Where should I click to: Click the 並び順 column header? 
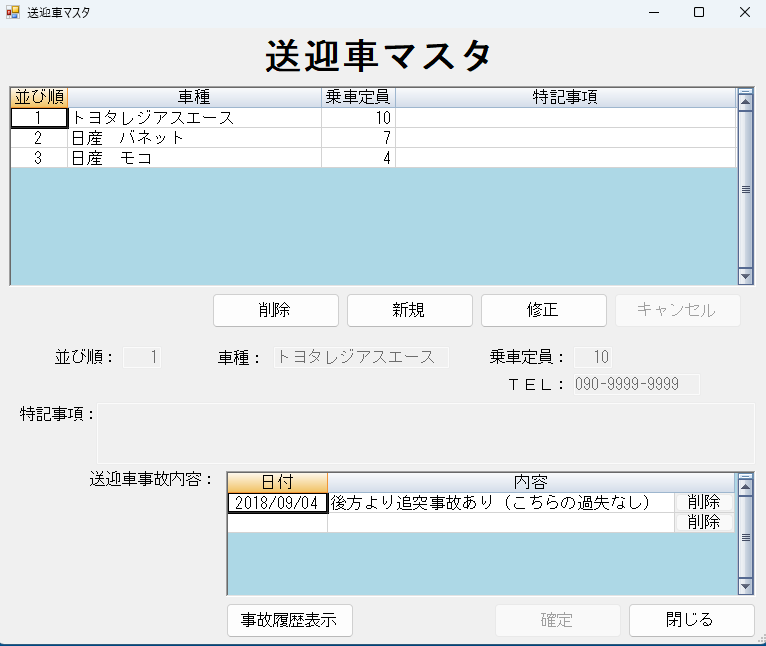click(39, 97)
